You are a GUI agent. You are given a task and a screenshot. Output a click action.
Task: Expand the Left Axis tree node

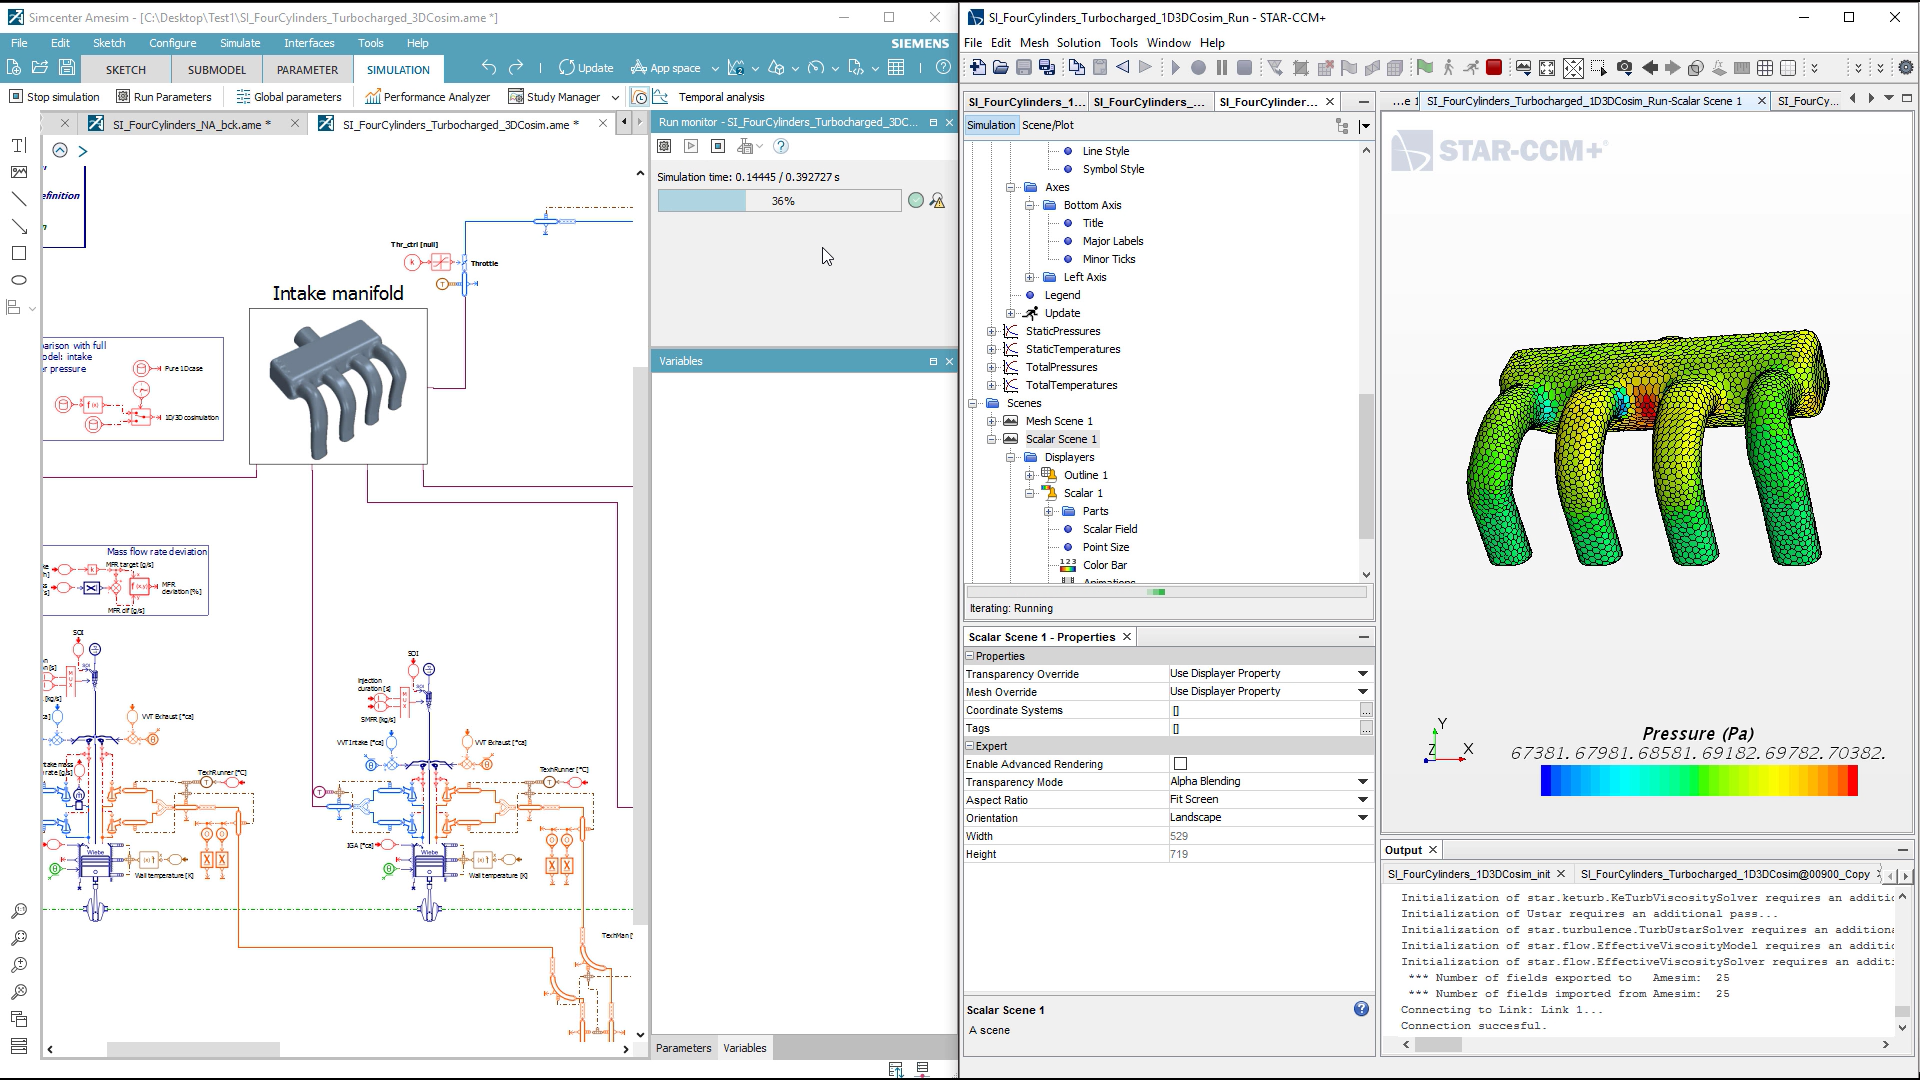click(1030, 278)
